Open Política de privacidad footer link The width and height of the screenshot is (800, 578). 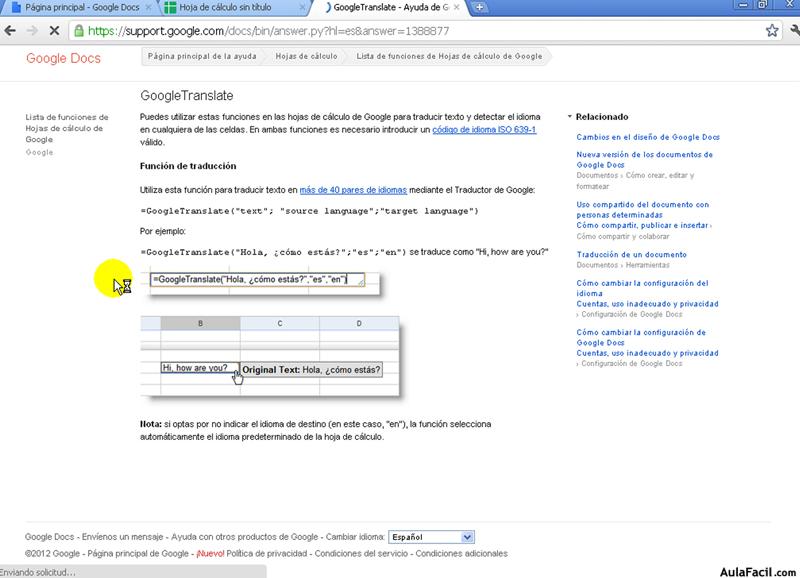click(266, 554)
